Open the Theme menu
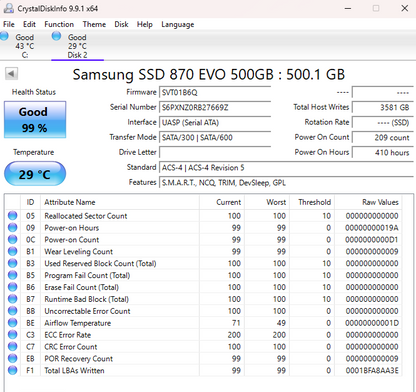This screenshot has width=416, height=392. tap(94, 24)
